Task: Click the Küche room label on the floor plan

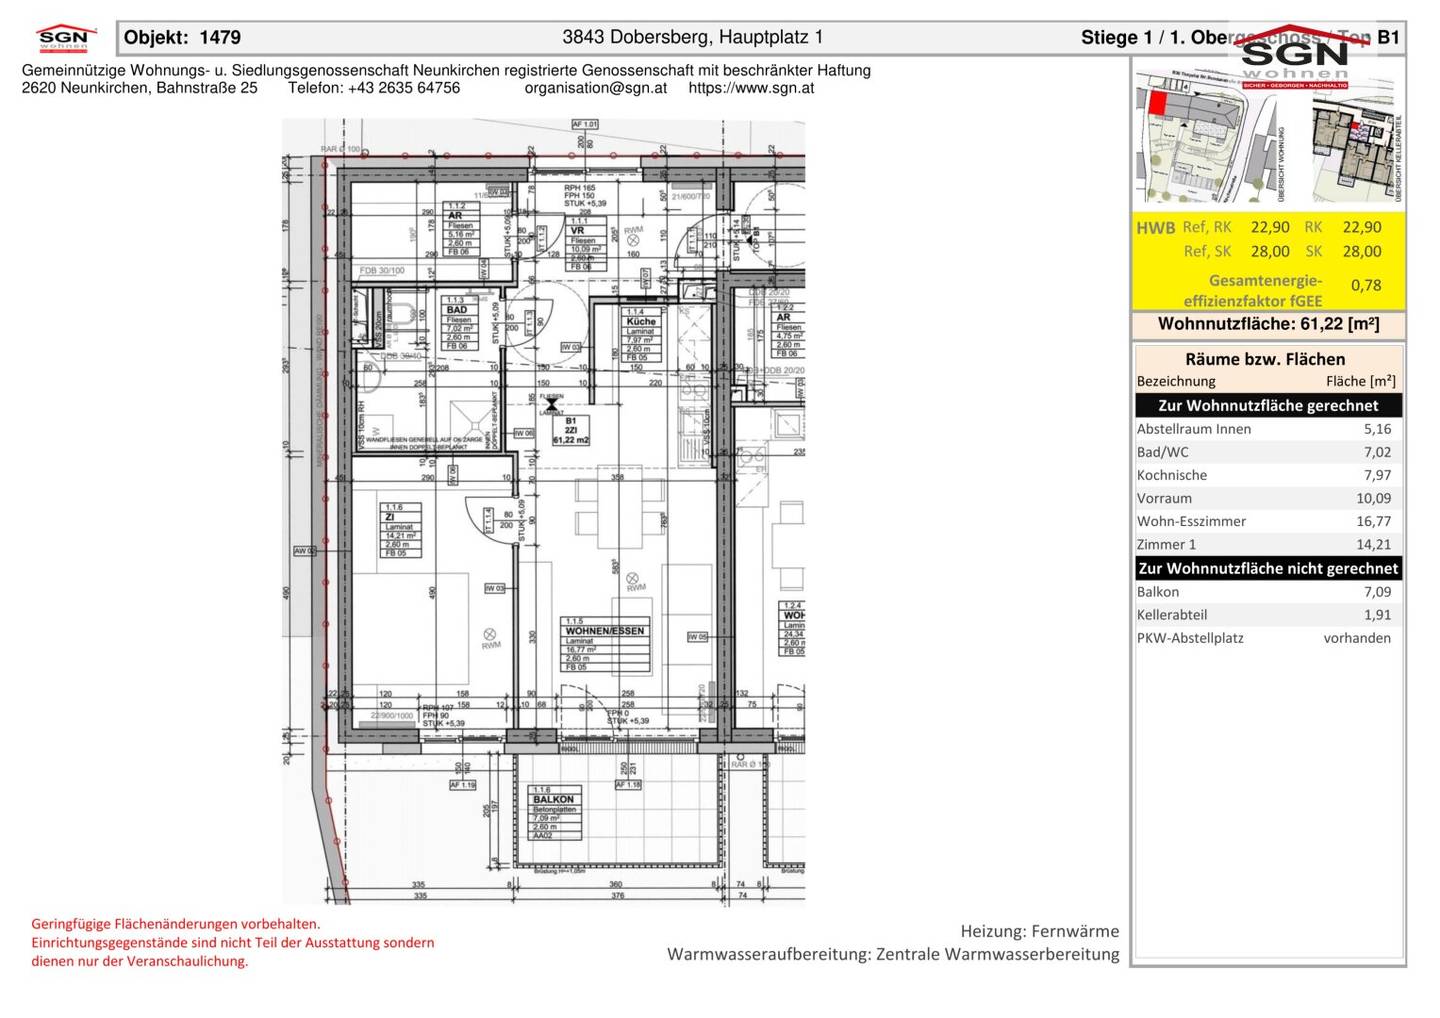Action: (x=641, y=334)
